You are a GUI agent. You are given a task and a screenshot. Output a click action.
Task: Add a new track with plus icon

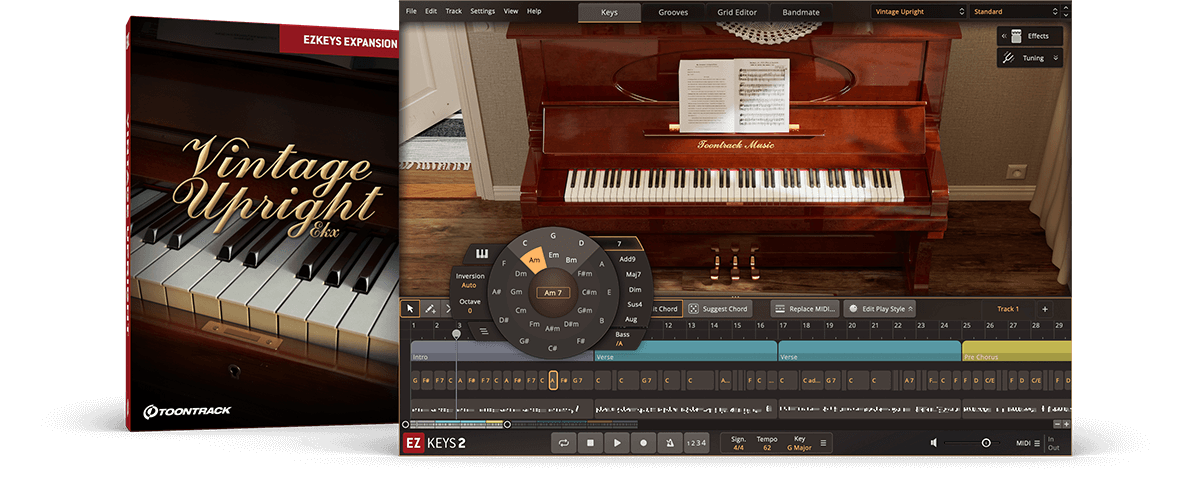(1045, 309)
